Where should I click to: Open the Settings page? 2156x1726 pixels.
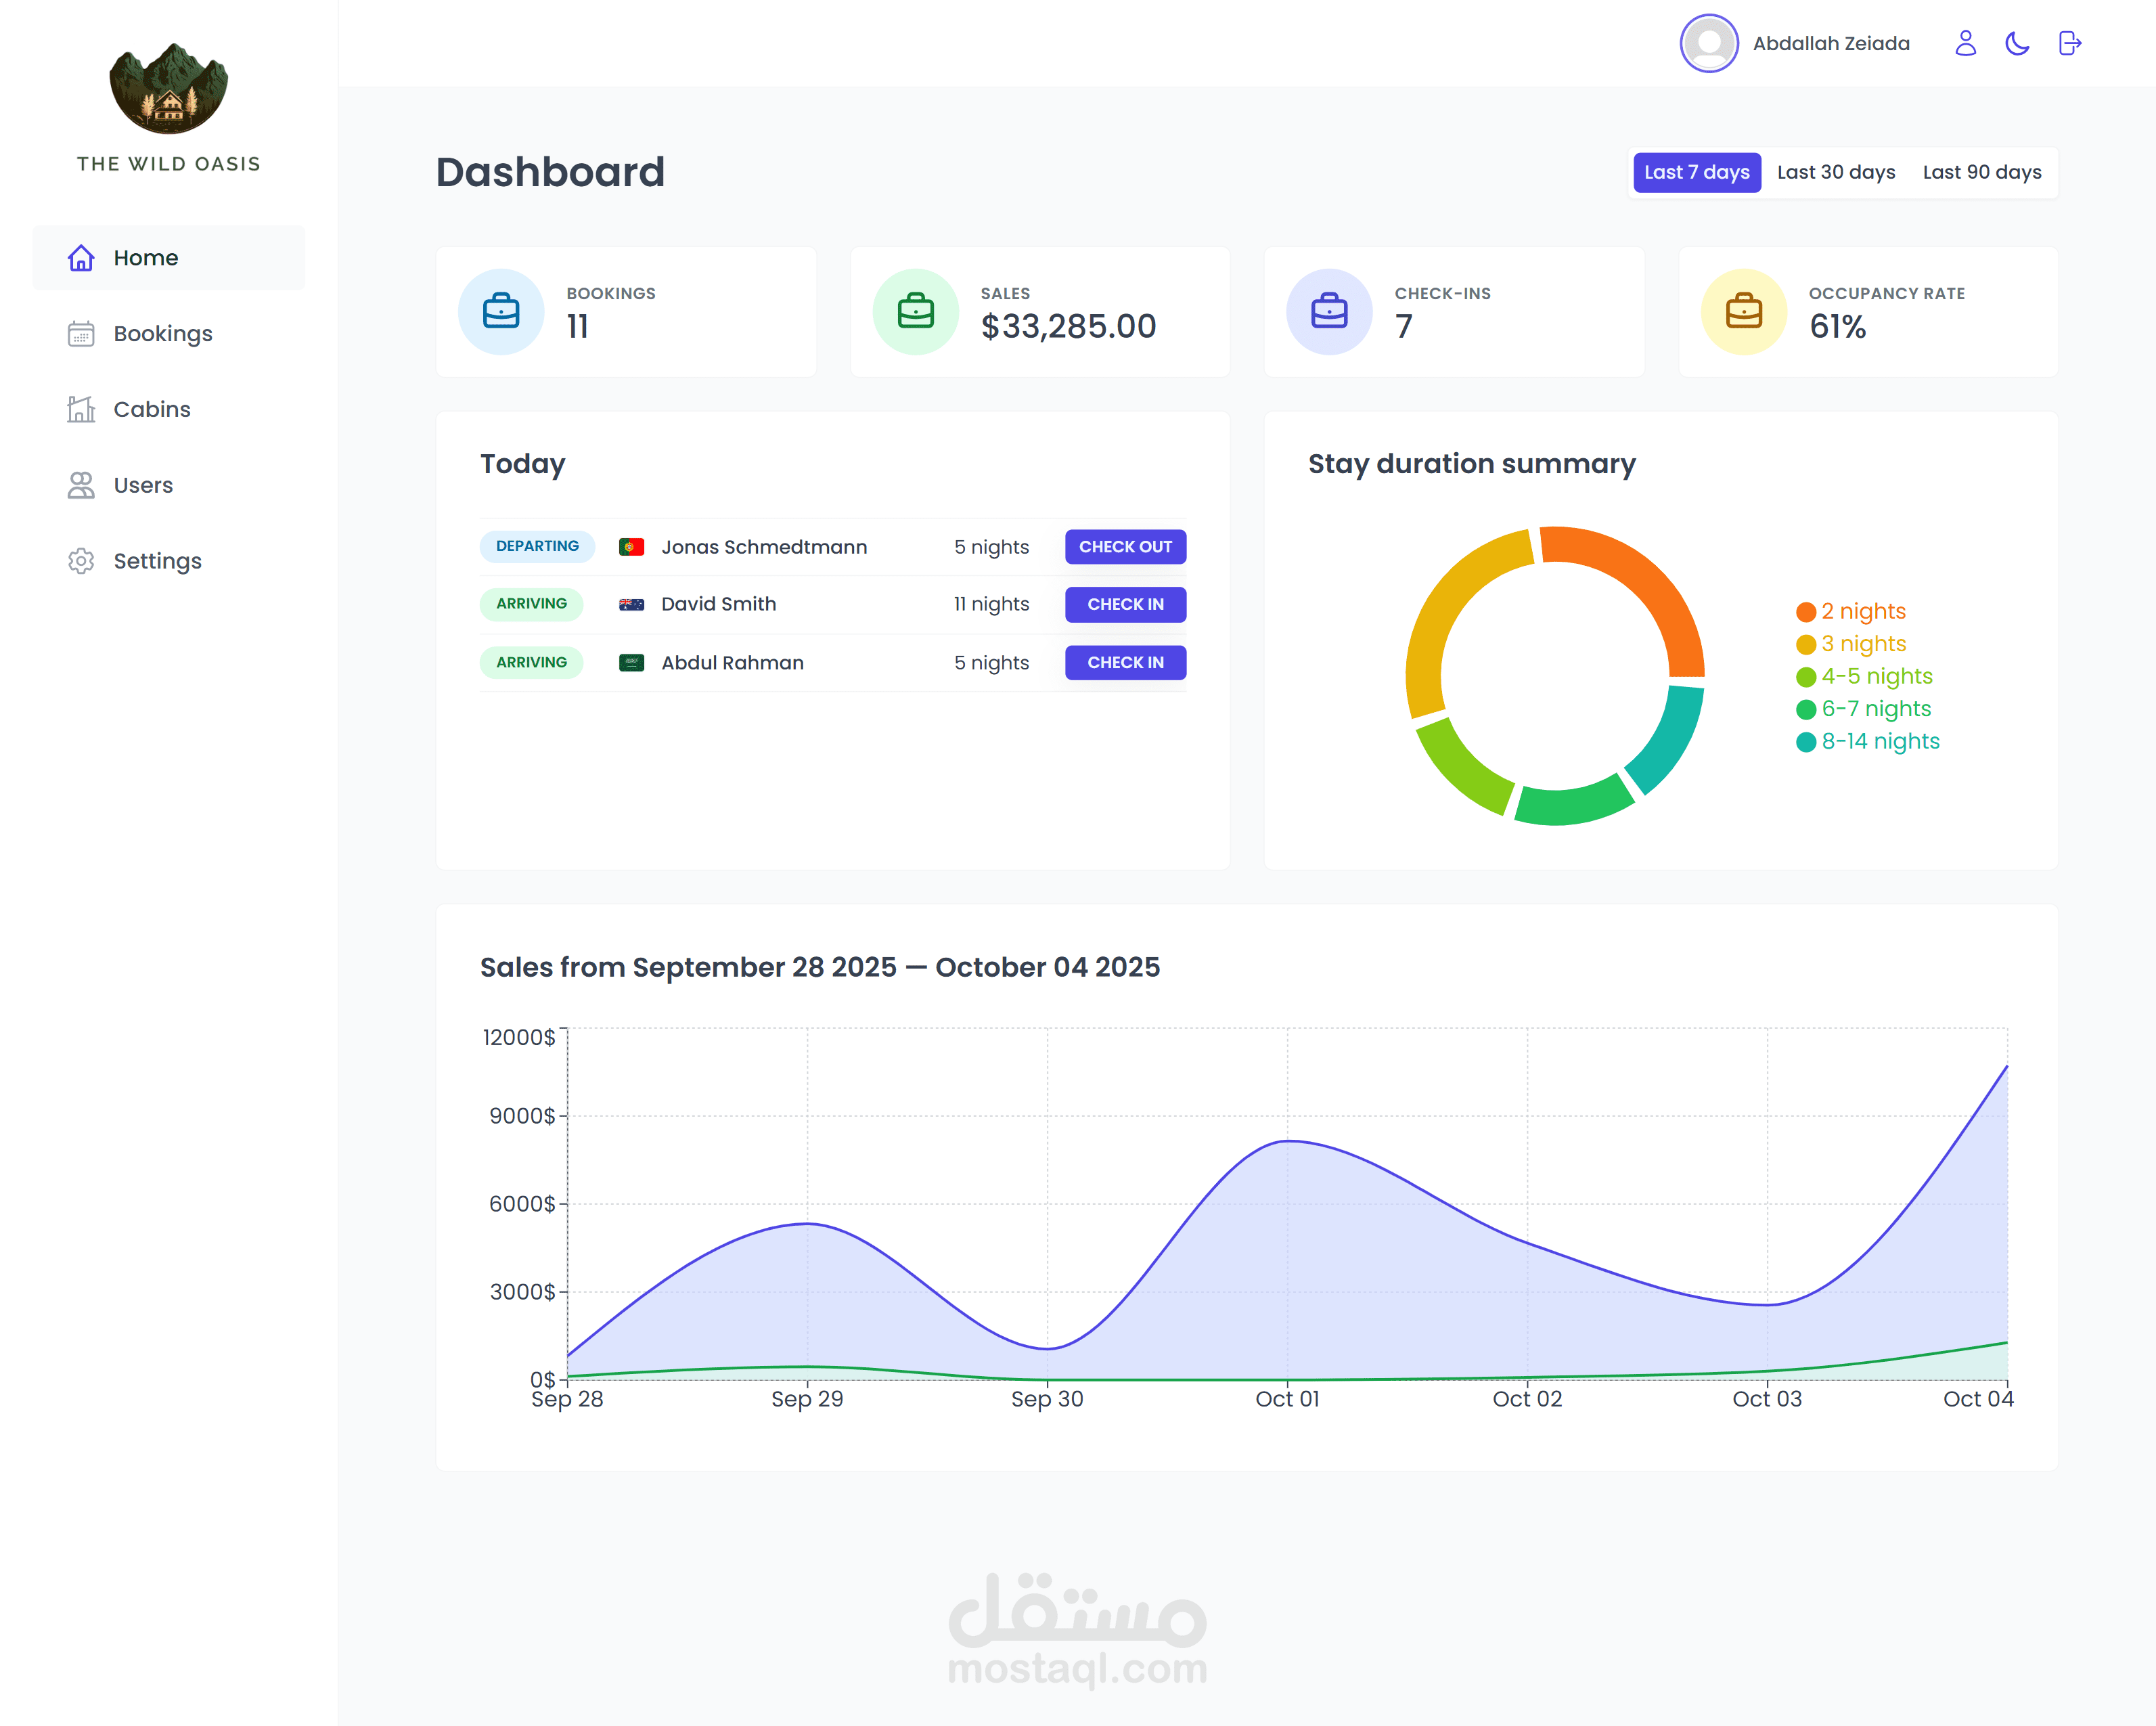click(157, 561)
